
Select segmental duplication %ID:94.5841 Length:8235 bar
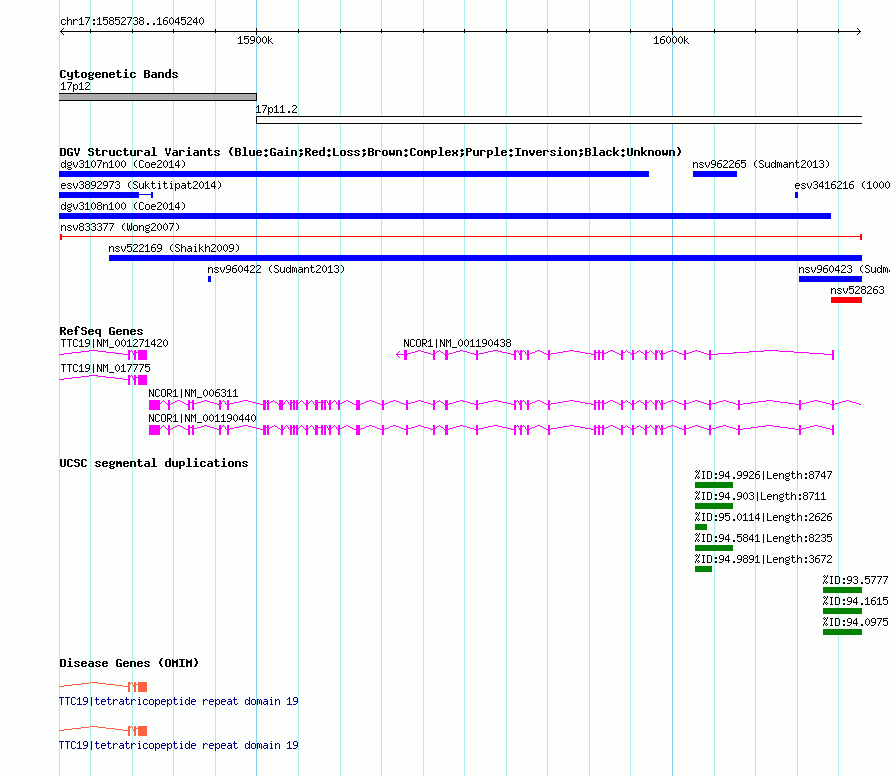[x=713, y=548]
